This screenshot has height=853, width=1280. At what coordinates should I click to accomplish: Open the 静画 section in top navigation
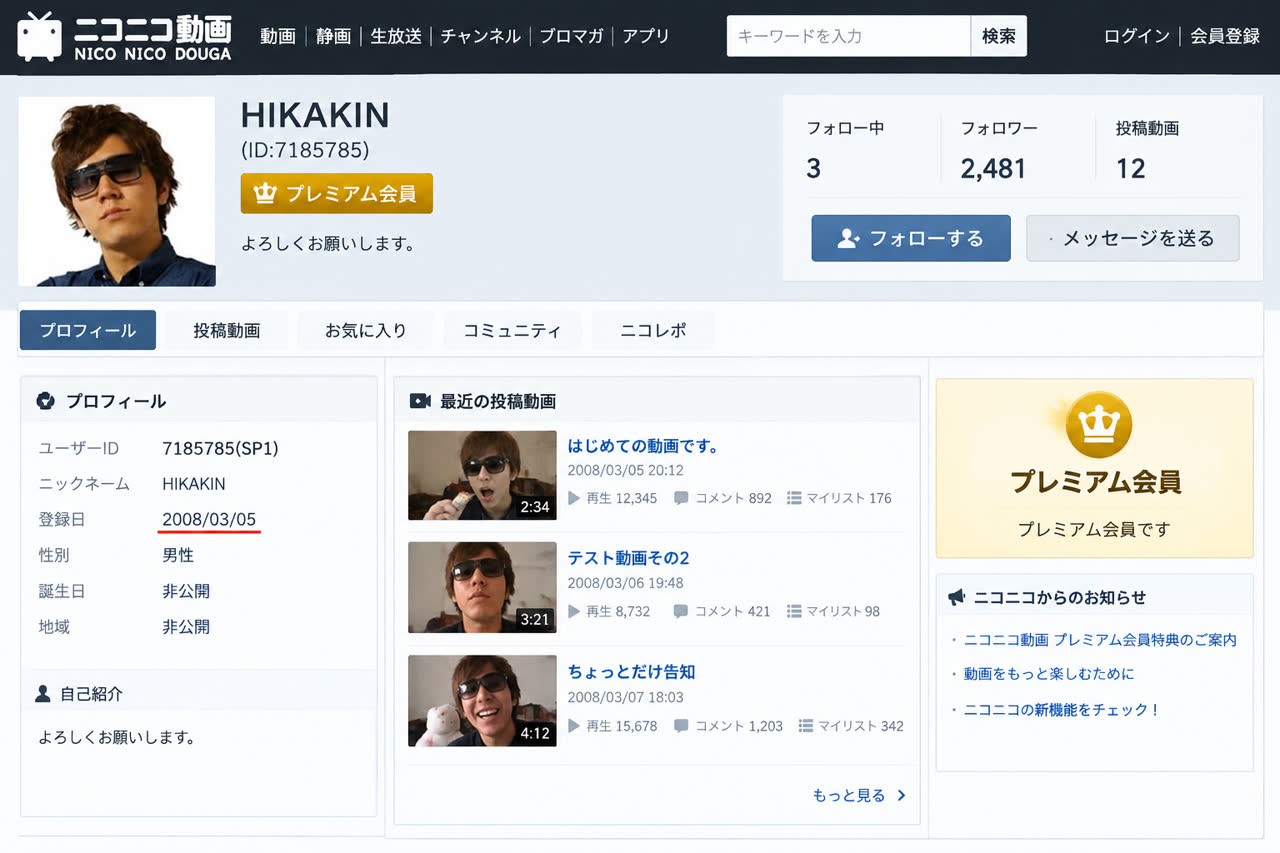click(333, 36)
